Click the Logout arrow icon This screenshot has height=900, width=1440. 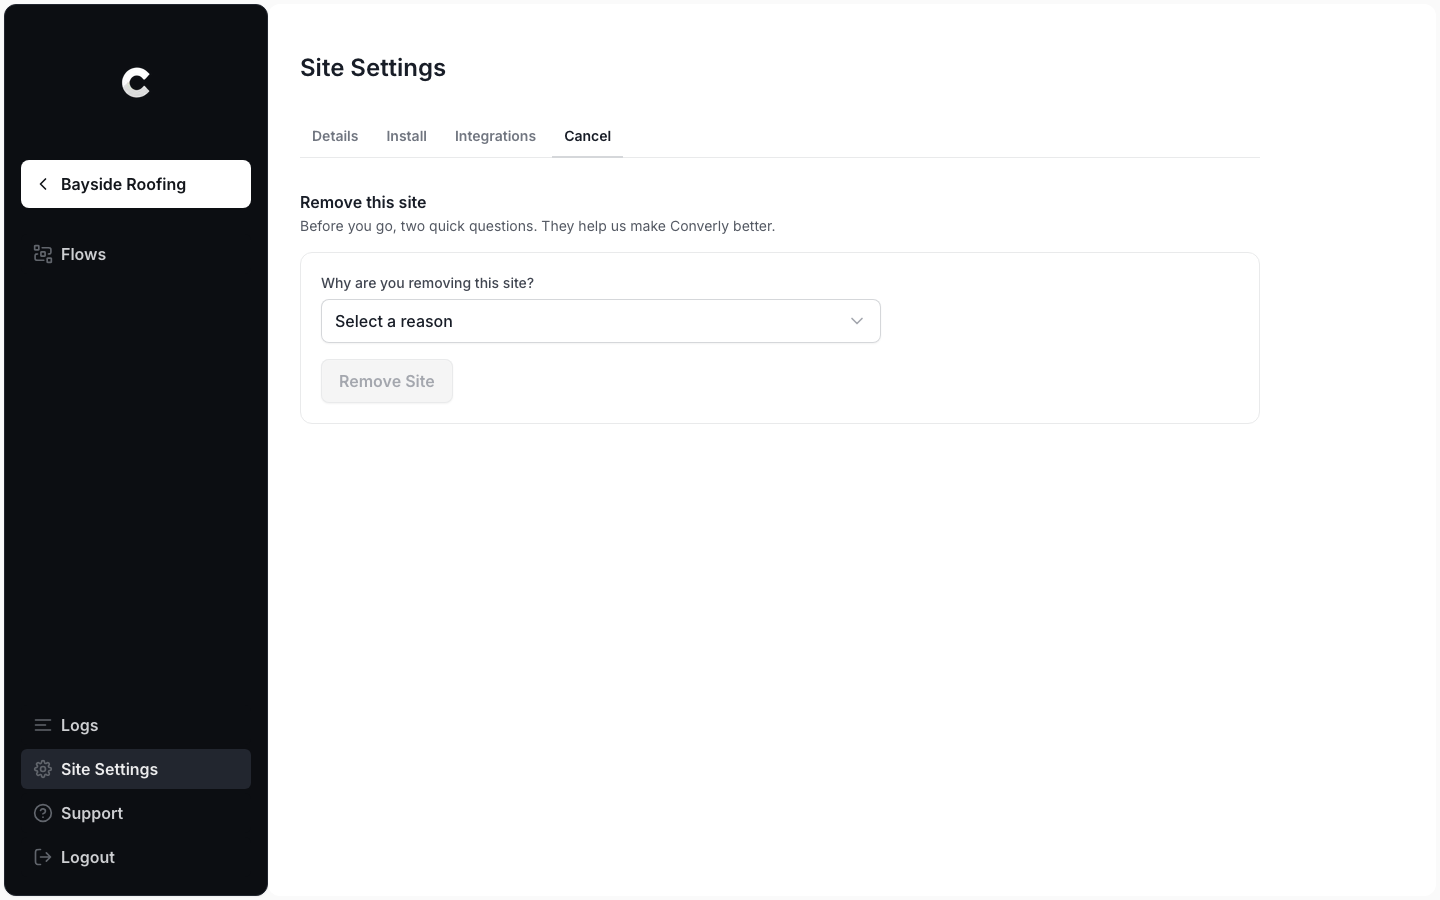pos(43,857)
